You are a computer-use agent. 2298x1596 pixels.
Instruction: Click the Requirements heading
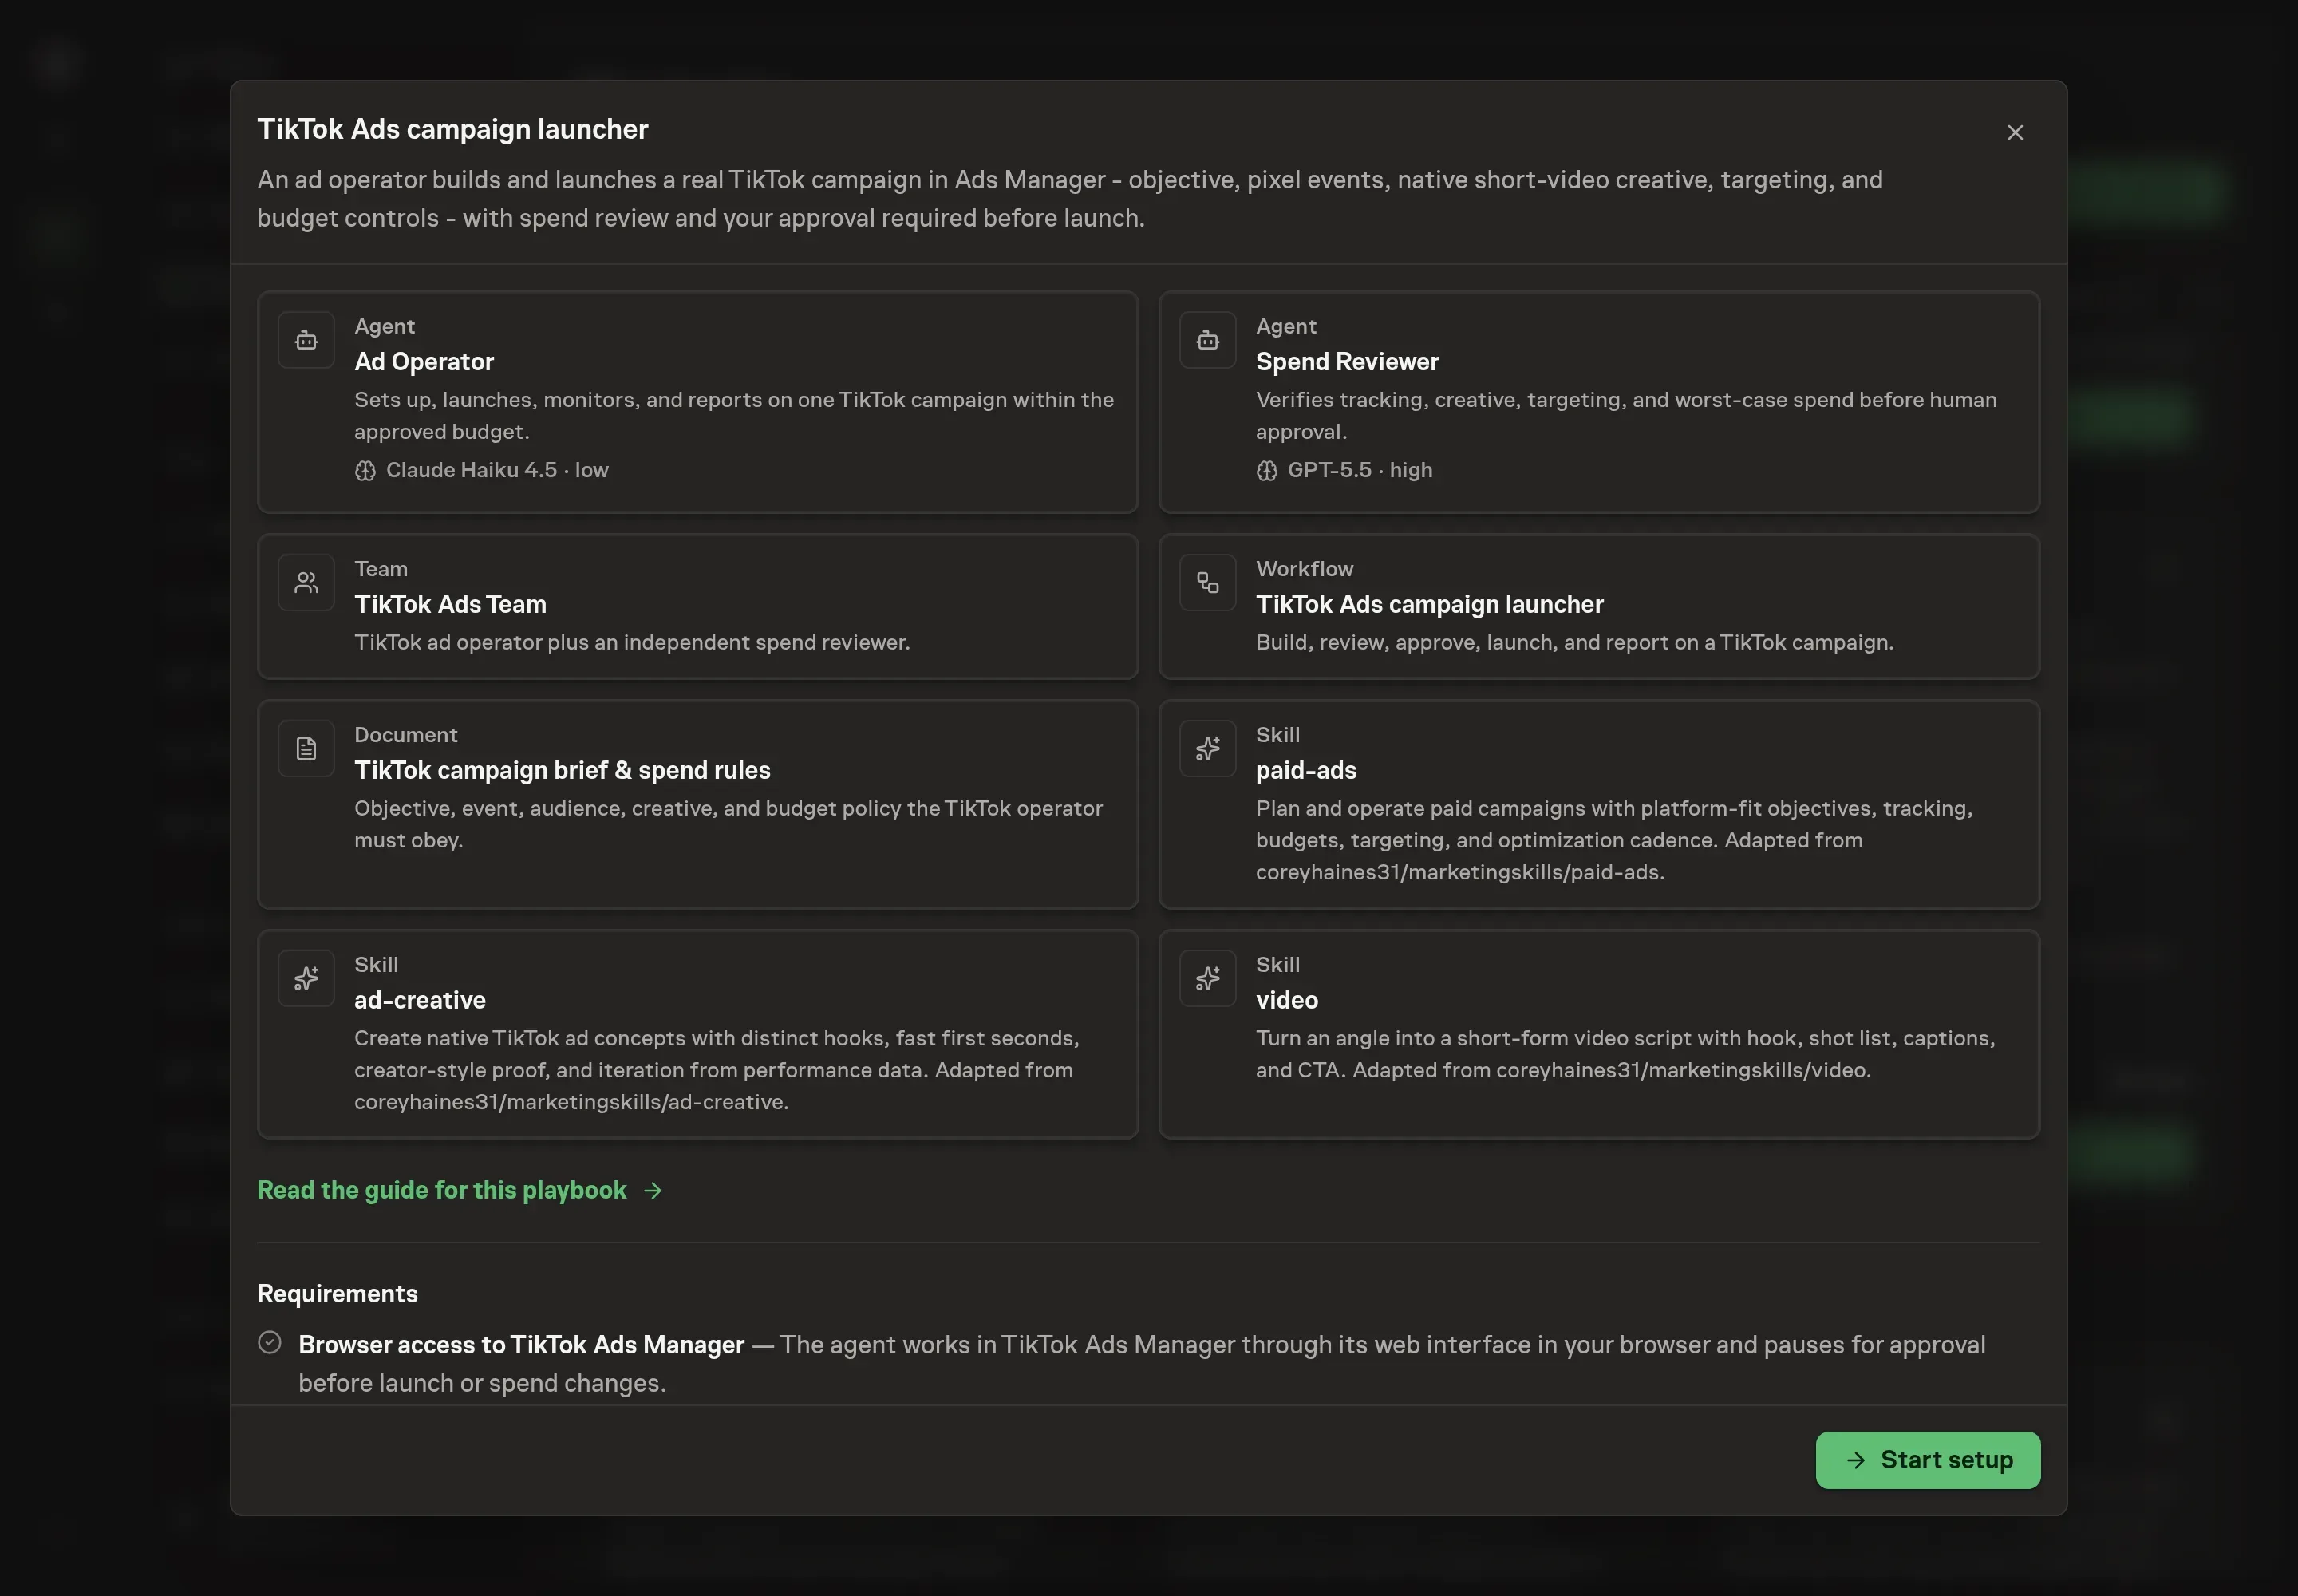coord(337,1294)
